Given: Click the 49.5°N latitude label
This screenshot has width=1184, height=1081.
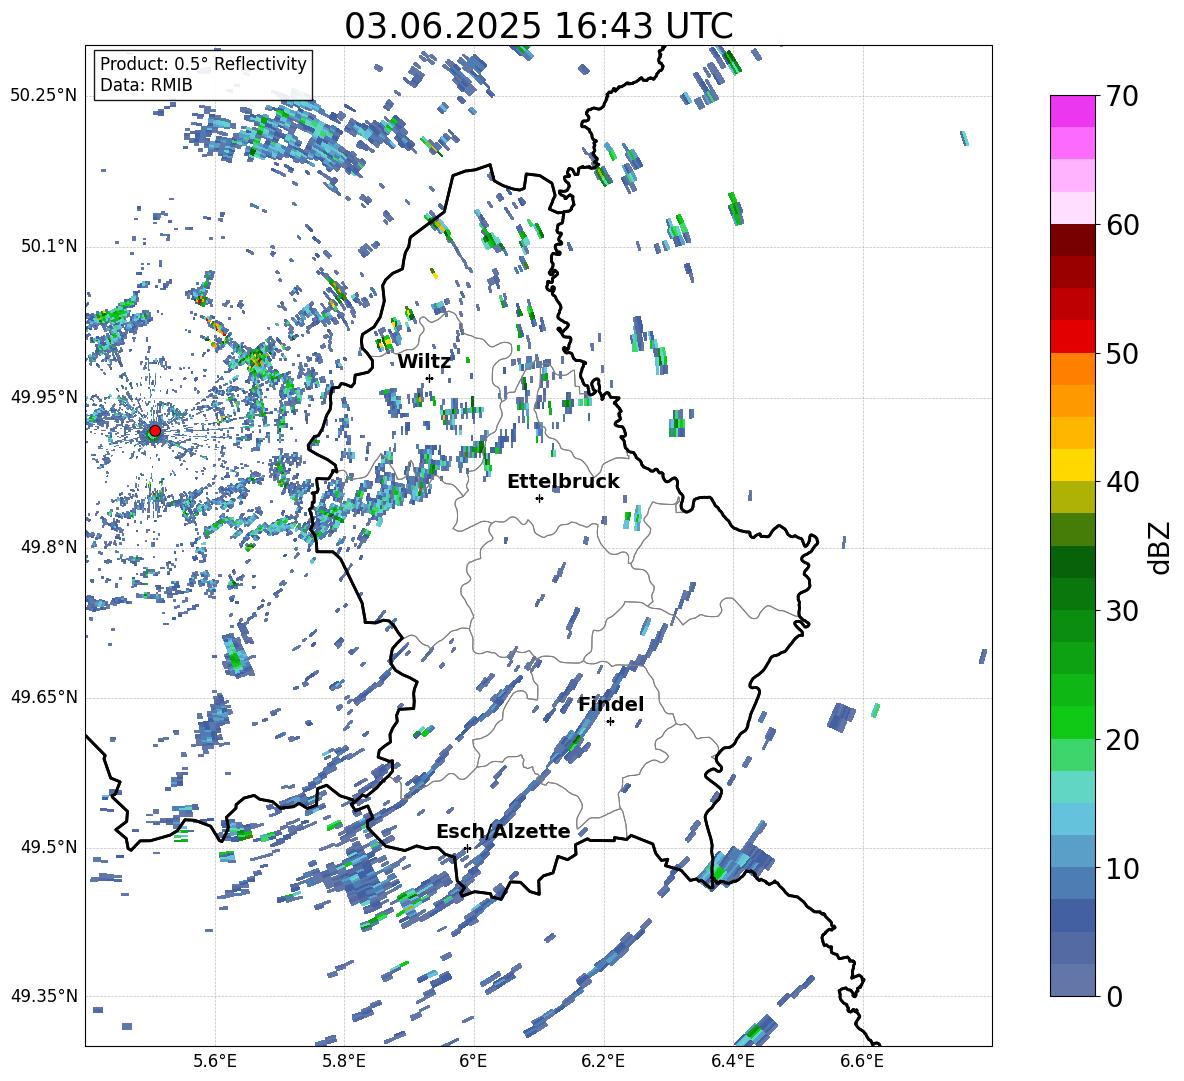Looking at the screenshot, I should pos(48,847).
